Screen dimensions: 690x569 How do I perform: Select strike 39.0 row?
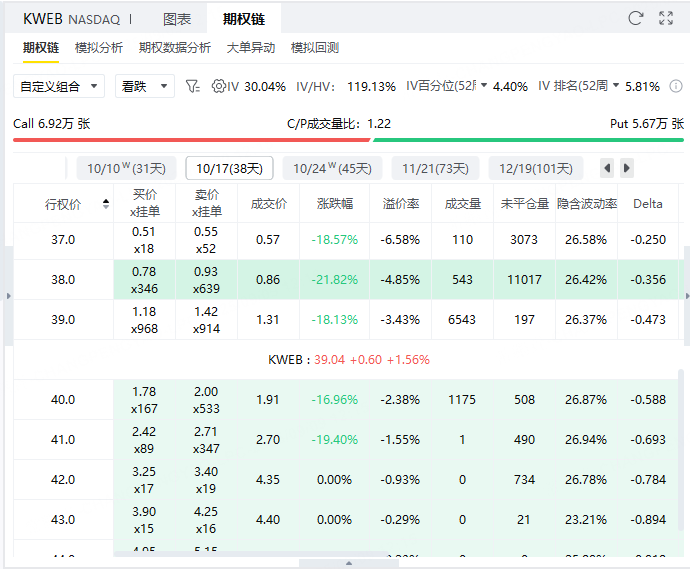tap(346, 320)
